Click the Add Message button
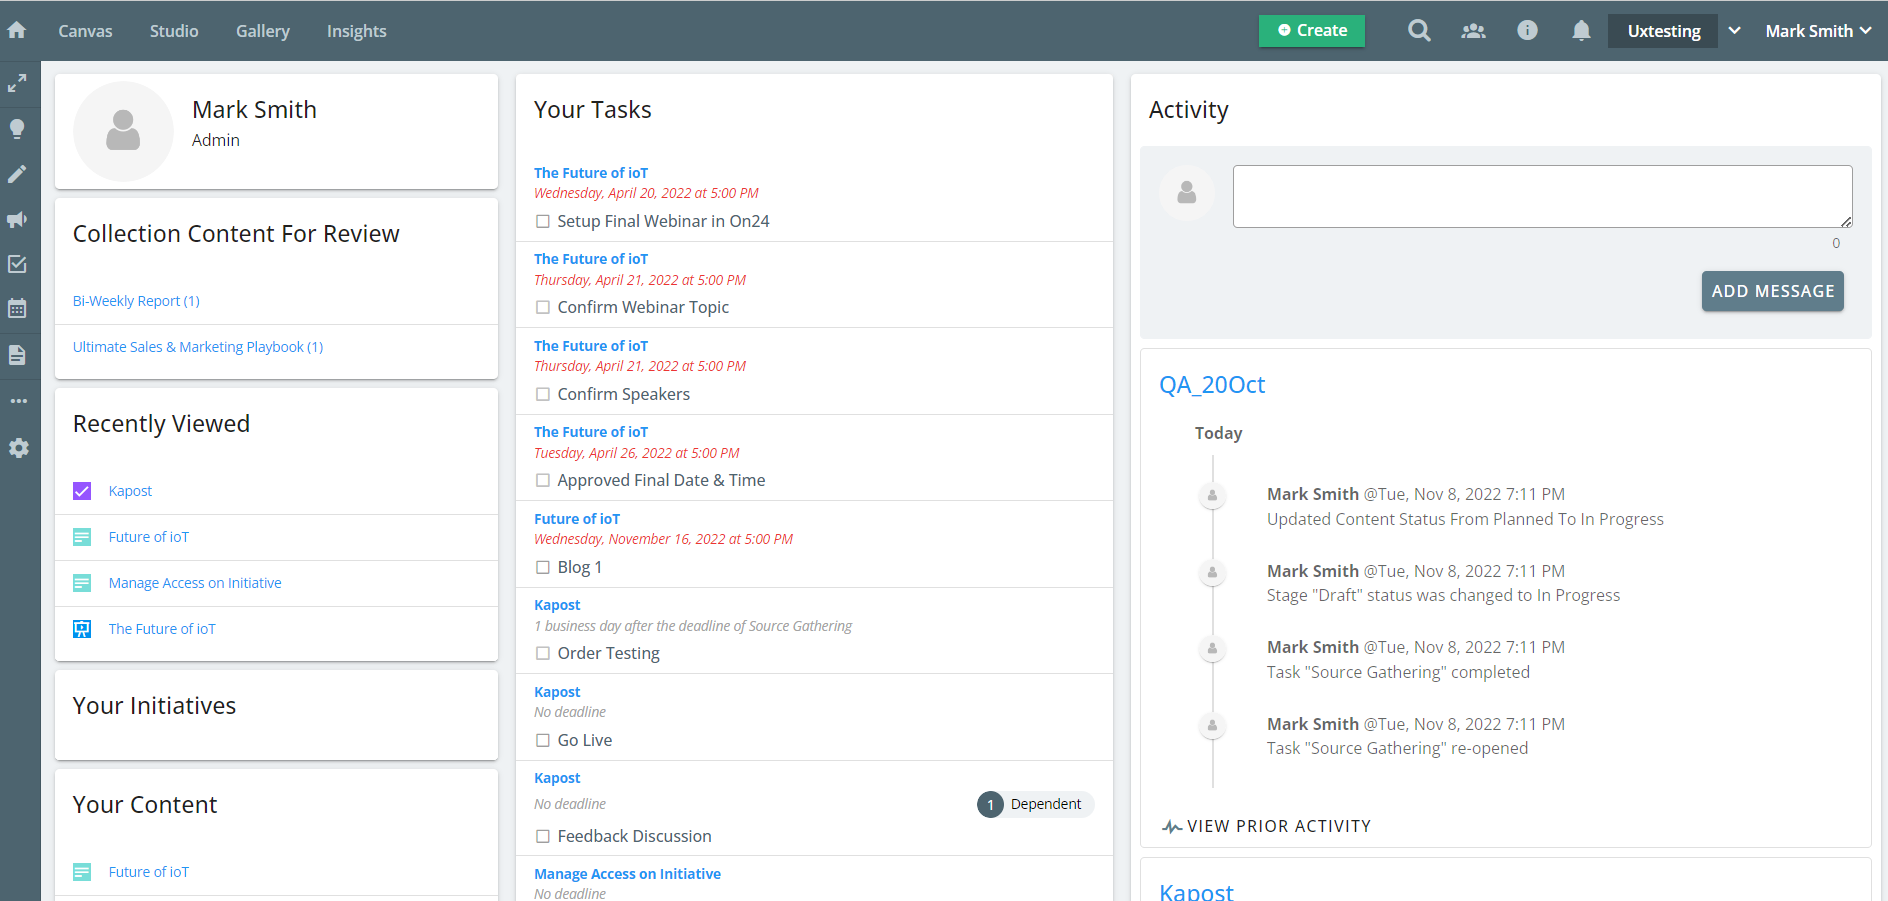This screenshot has width=1888, height=901. tap(1772, 291)
